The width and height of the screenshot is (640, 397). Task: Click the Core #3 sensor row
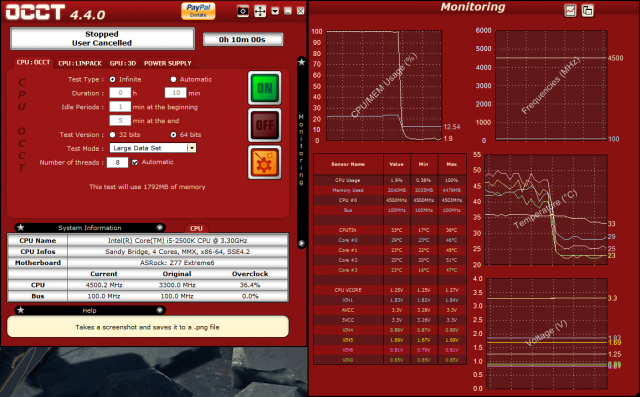click(x=390, y=270)
